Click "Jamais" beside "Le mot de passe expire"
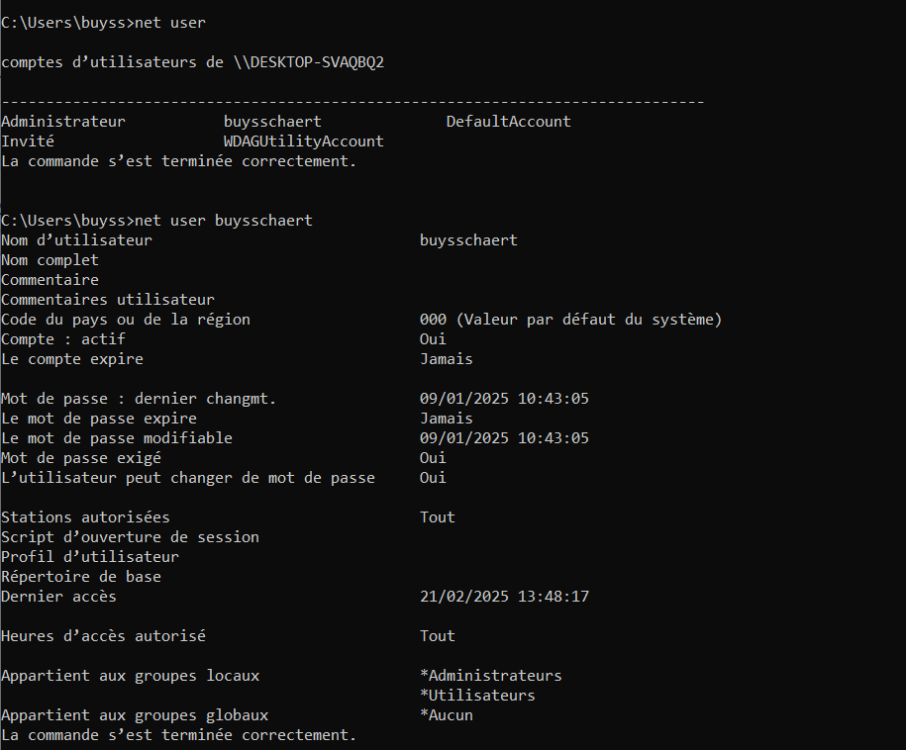This screenshot has height=750, width=906. 446,419
